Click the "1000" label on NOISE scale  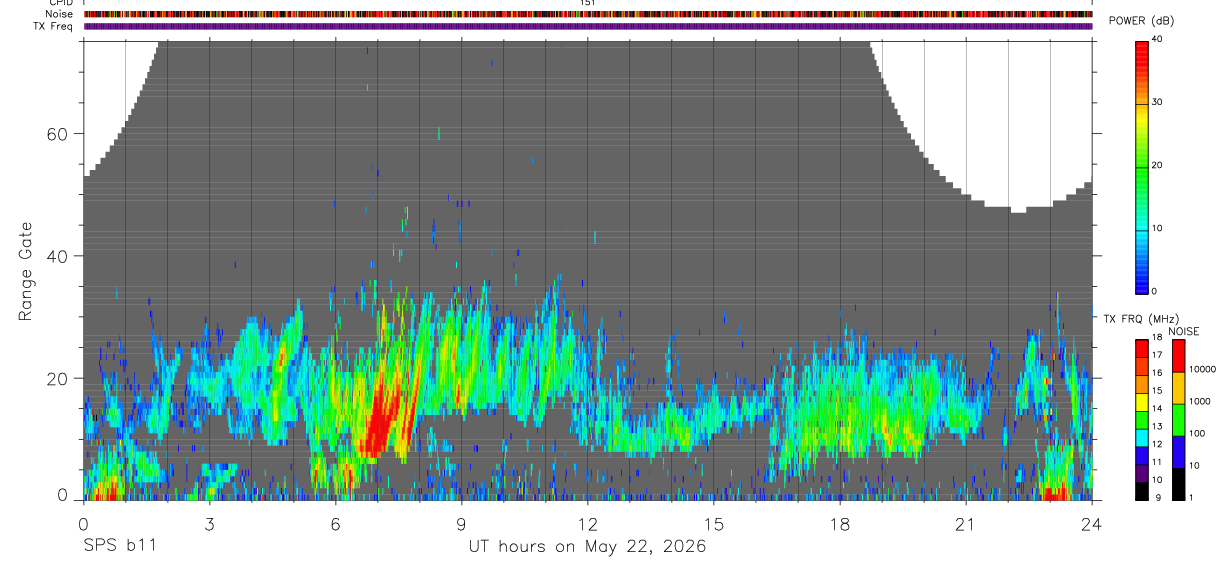point(1200,401)
